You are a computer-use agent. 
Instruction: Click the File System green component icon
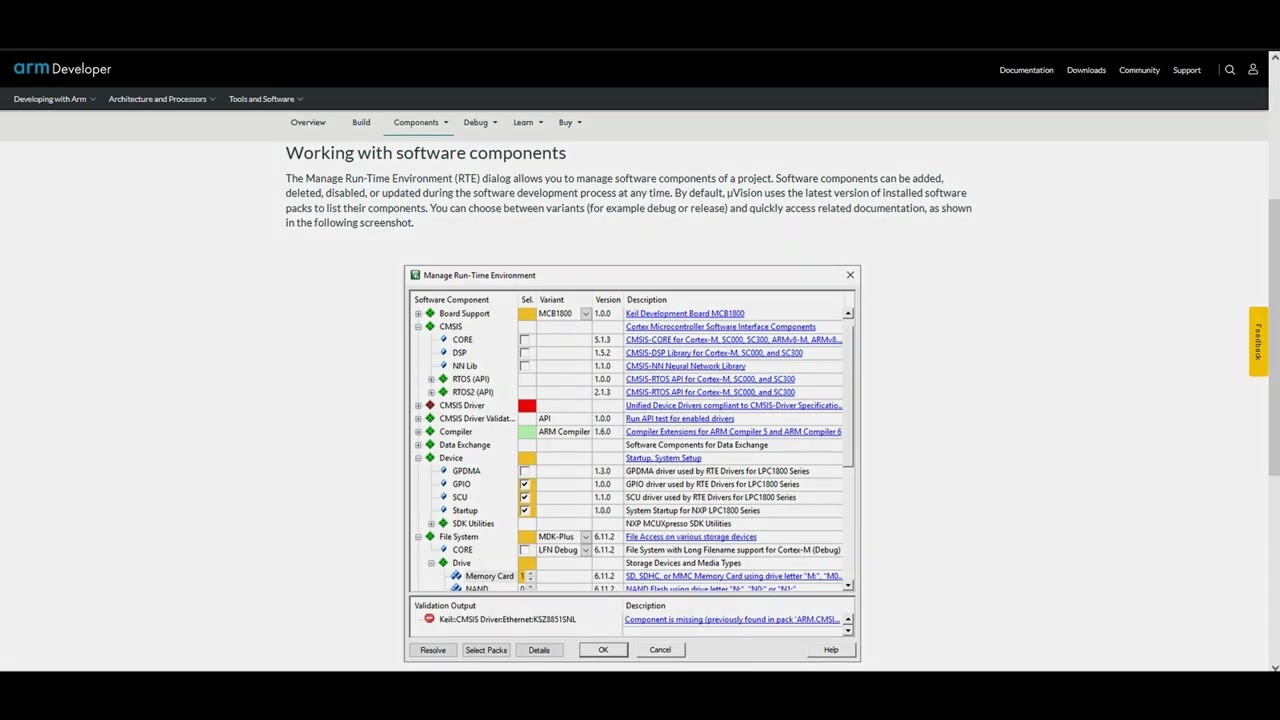(x=430, y=537)
